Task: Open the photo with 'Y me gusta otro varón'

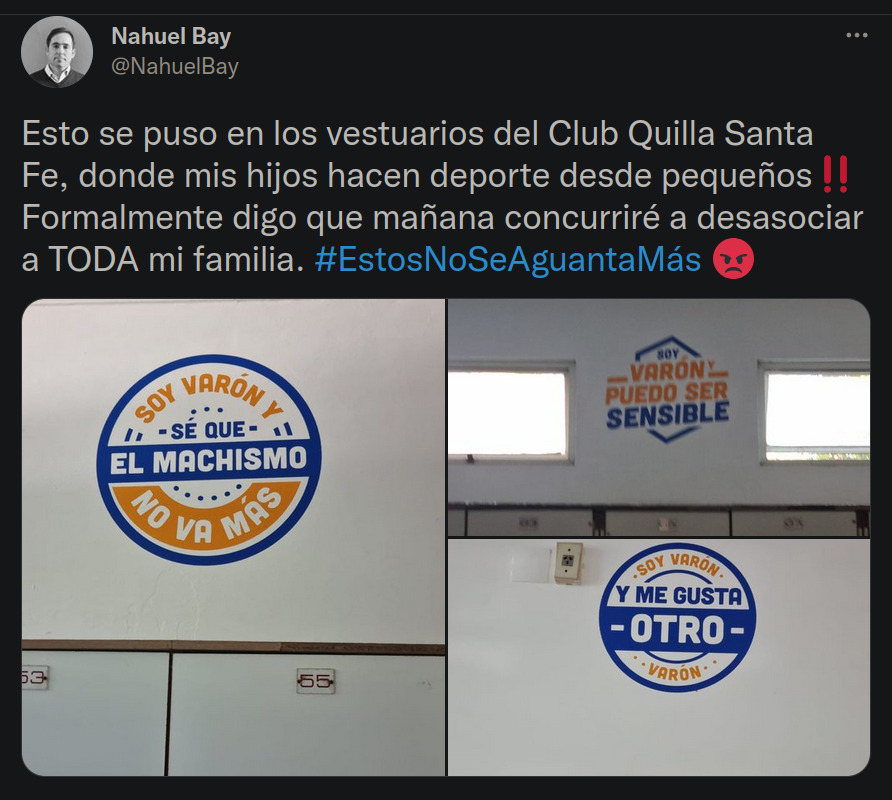Action: (x=659, y=657)
